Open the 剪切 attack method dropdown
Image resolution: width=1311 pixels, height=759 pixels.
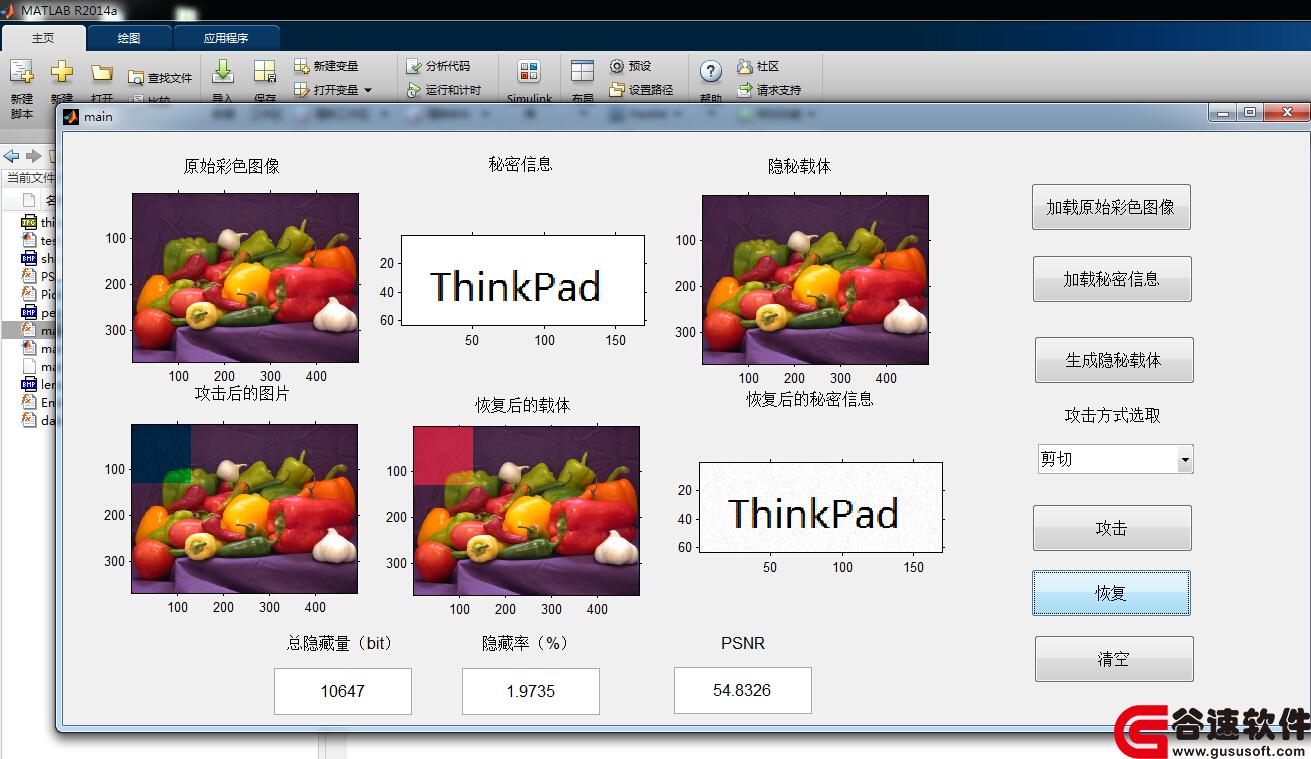tap(1116, 459)
